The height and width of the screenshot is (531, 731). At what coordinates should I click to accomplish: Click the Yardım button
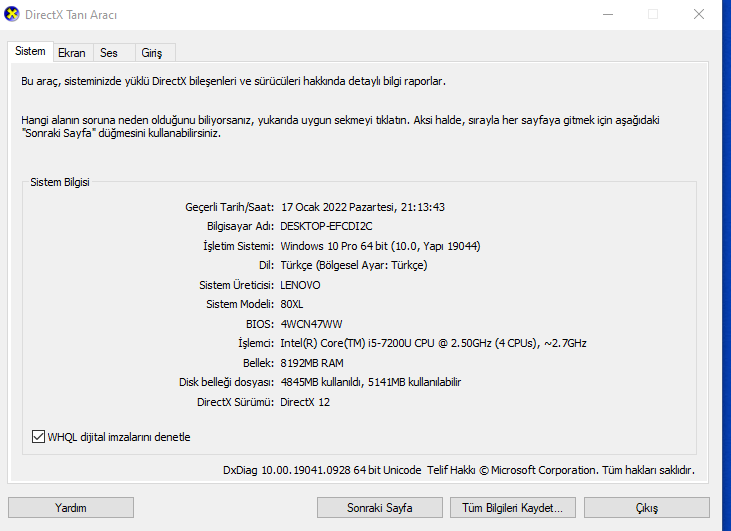click(x=71, y=508)
